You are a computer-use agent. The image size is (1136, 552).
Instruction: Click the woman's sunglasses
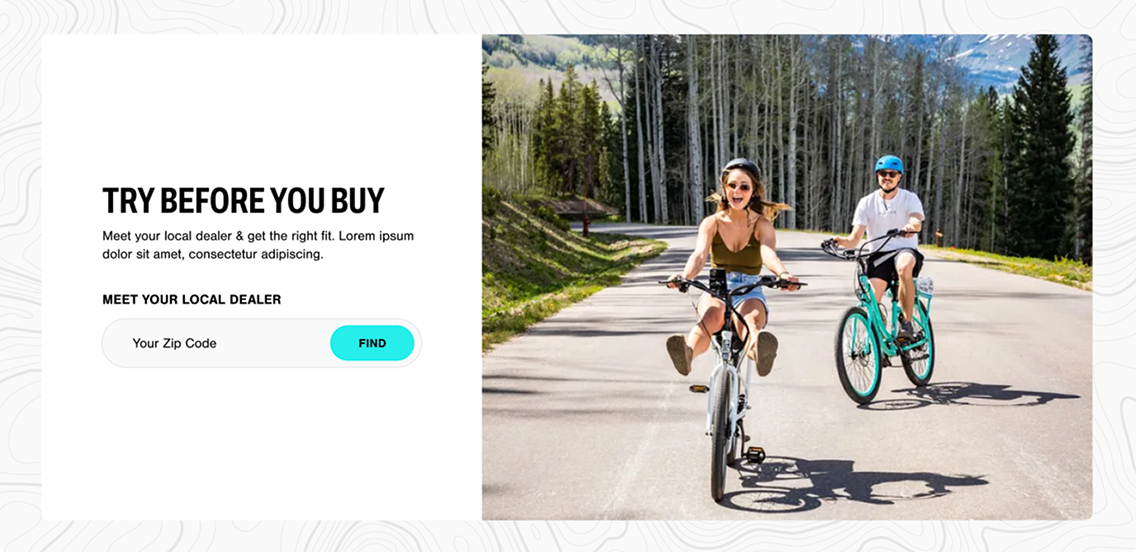coord(738,187)
